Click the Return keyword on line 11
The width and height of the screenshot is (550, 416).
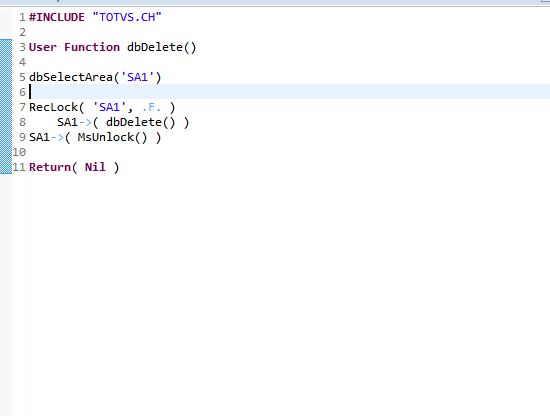(50, 167)
